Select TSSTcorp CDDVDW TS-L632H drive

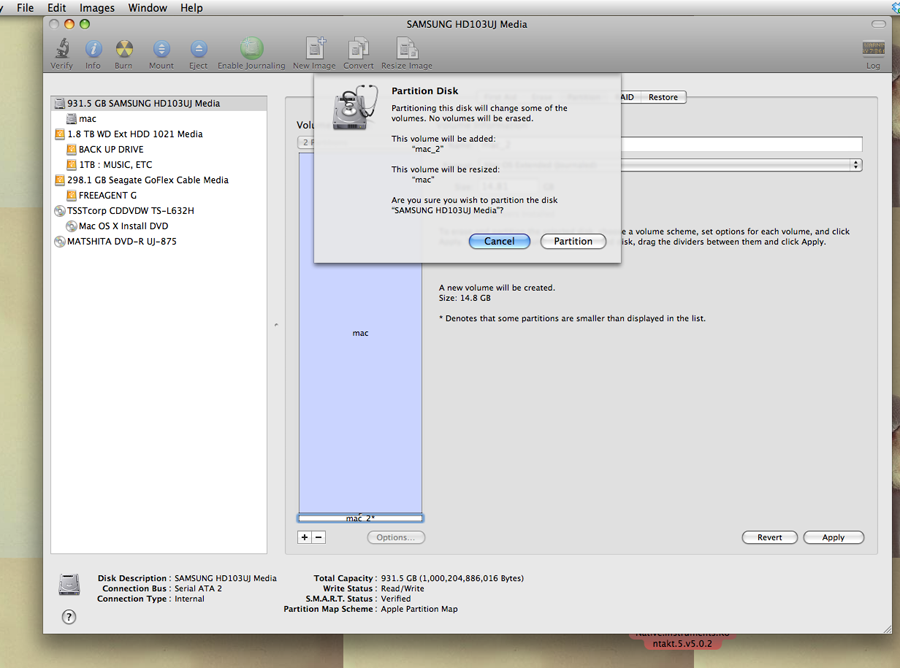tap(159, 211)
